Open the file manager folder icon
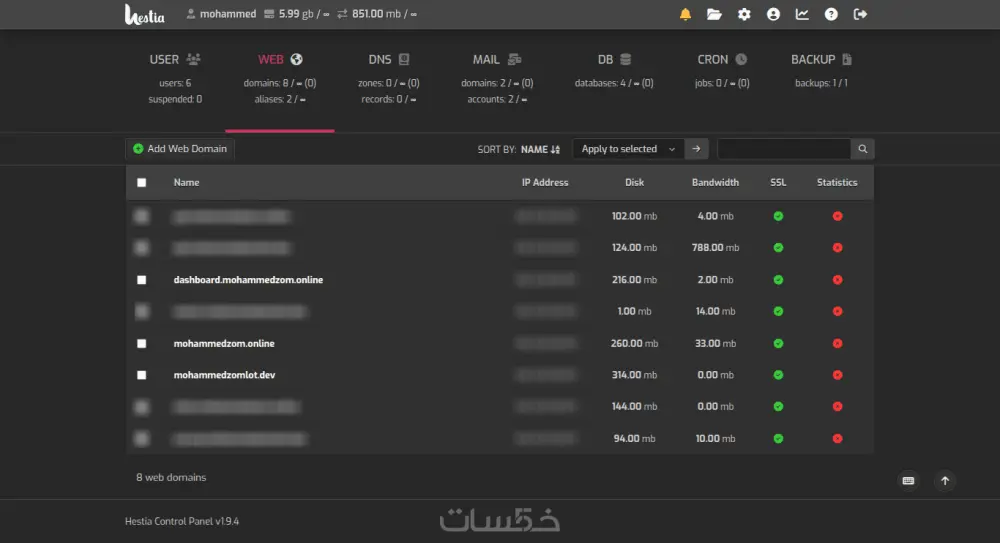The height and width of the screenshot is (543, 1000). (x=714, y=14)
